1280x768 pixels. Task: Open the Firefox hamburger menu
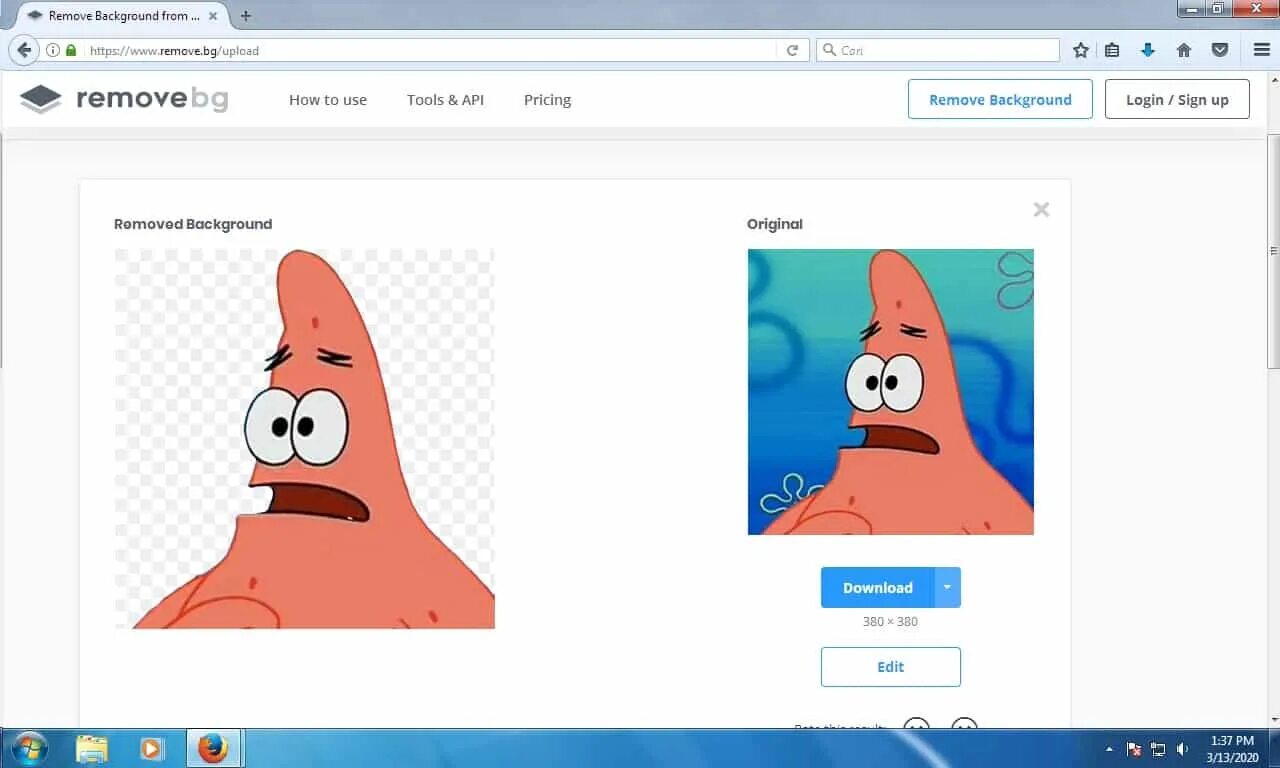point(1261,50)
